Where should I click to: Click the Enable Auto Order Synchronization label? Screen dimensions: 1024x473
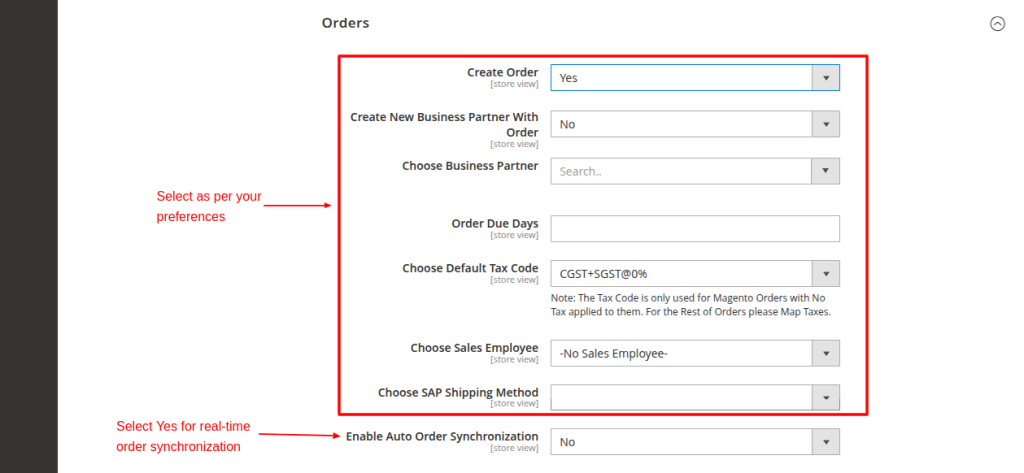click(x=441, y=436)
